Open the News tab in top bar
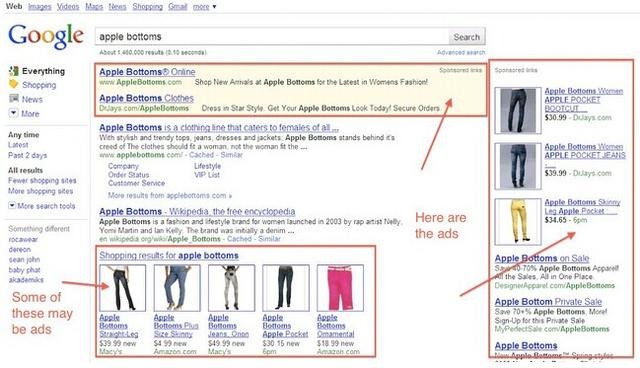 pos(117,7)
